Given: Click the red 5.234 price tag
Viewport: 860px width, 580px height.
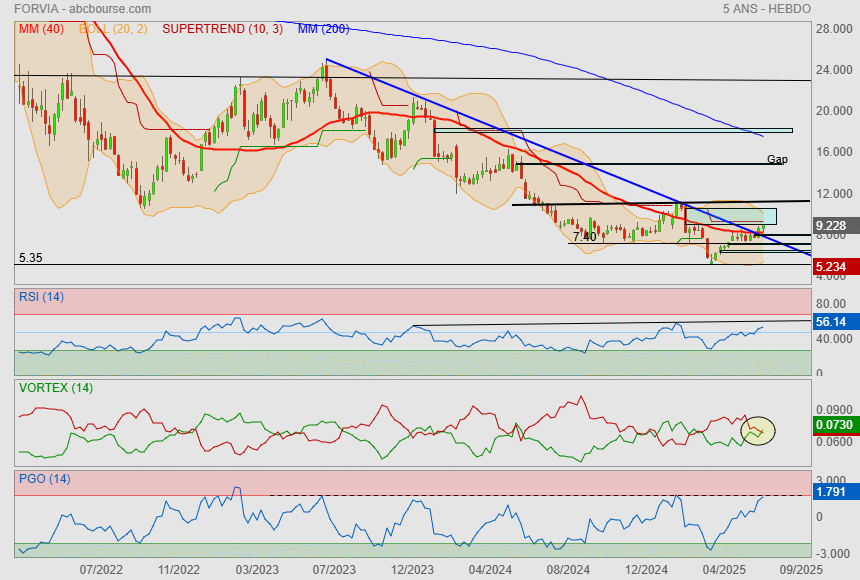Looking at the screenshot, I should [836, 267].
